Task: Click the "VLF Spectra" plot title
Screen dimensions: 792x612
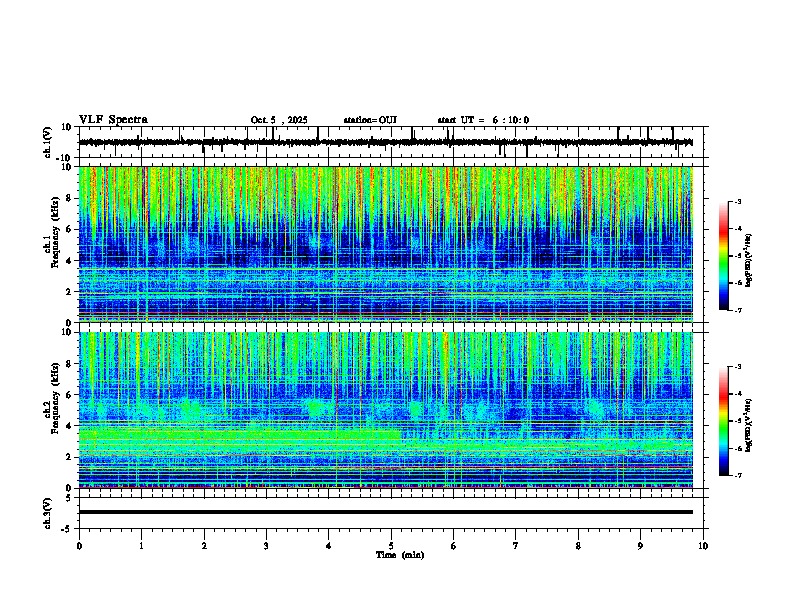Action: pos(113,120)
